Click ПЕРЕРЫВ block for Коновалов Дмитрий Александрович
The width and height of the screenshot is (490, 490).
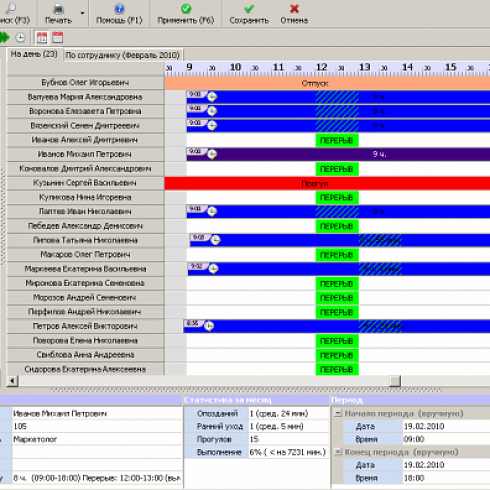click(337, 169)
